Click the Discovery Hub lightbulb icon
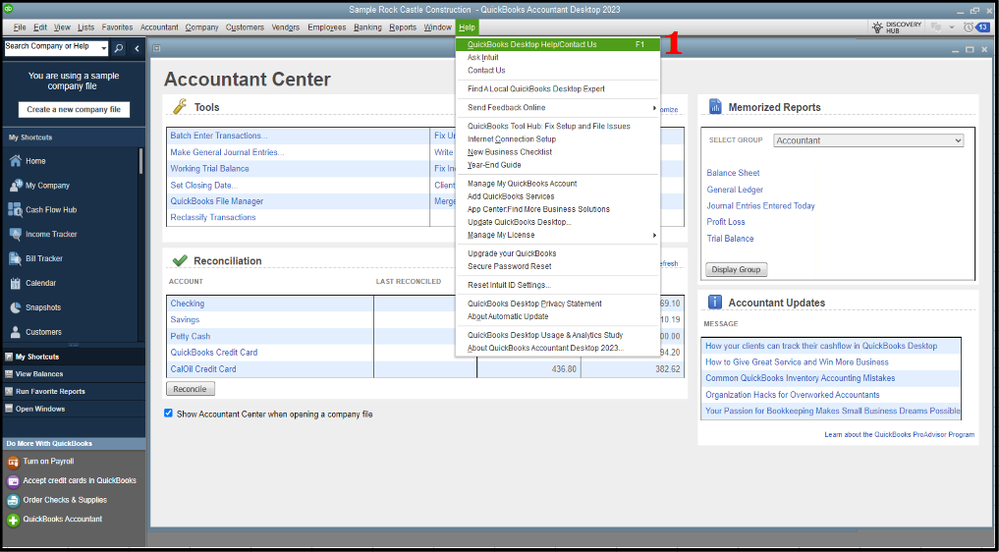 [x=877, y=27]
